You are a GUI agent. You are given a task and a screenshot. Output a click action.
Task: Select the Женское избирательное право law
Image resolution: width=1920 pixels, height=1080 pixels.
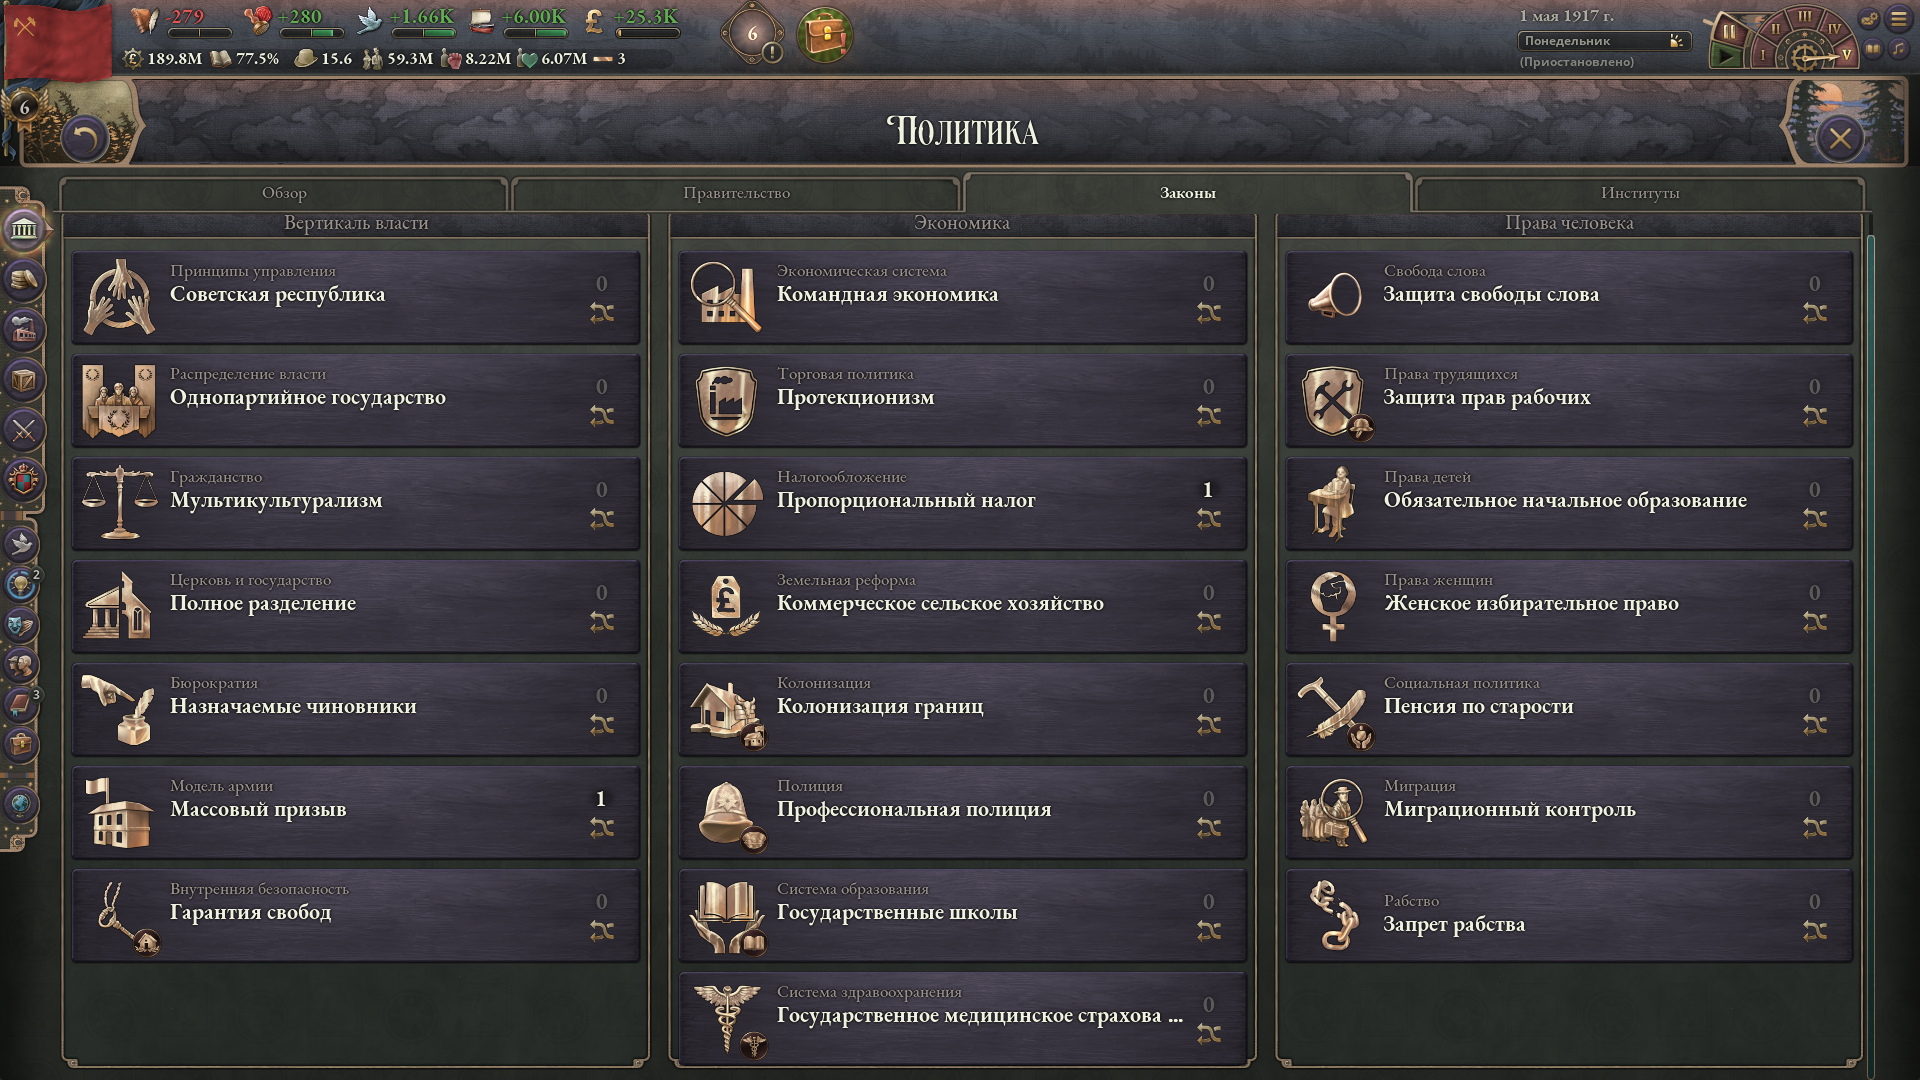[1568, 606]
